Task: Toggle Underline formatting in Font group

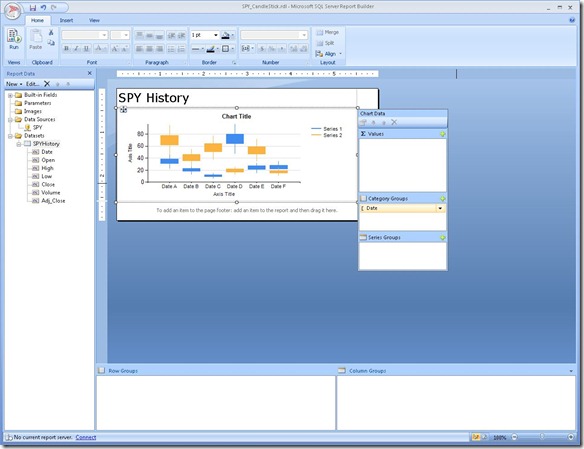Action: [86, 49]
